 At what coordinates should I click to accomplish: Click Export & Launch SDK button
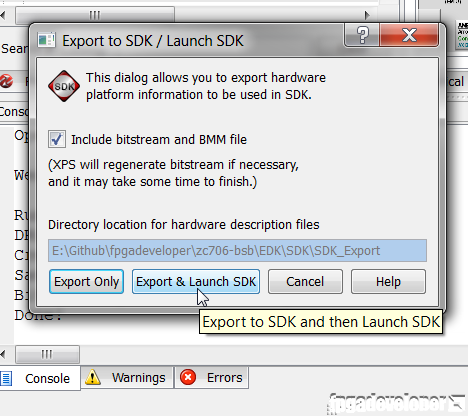(x=196, y=282)
